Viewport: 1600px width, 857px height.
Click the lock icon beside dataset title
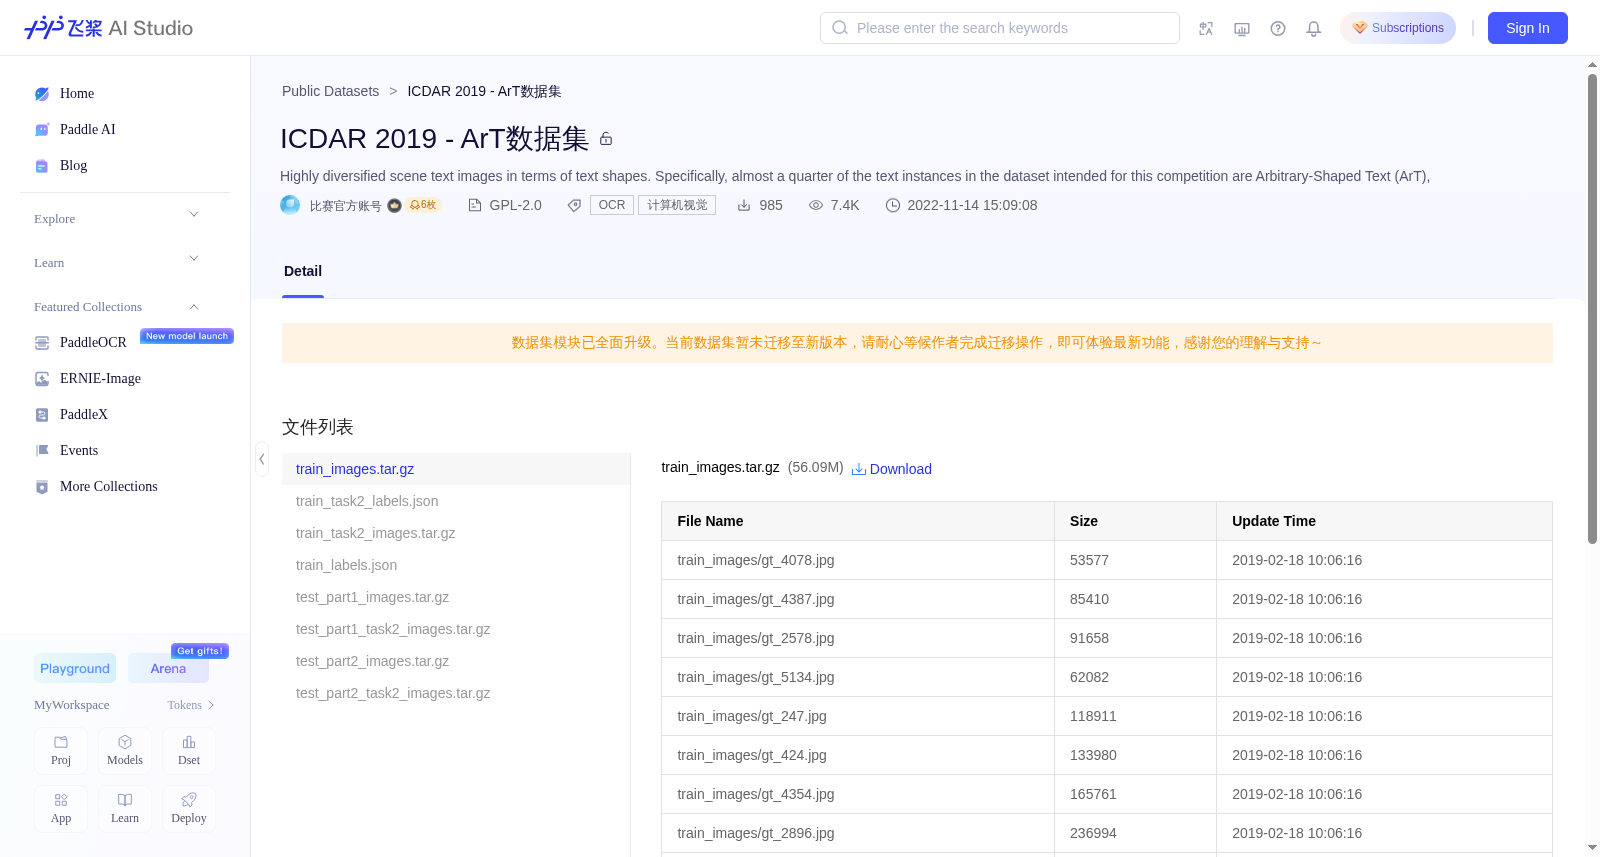tap(606, 139)
